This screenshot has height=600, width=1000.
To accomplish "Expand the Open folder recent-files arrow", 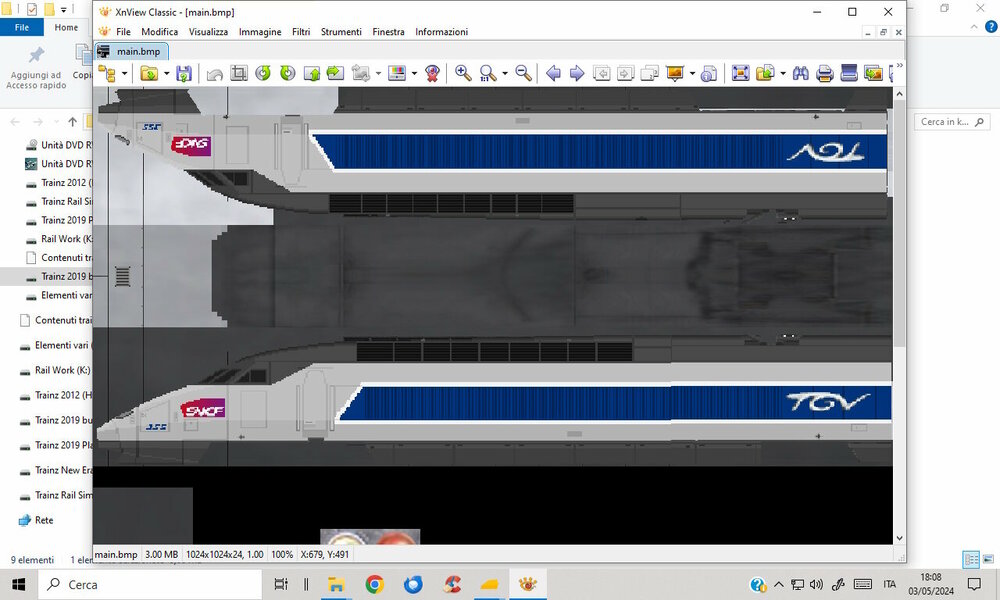I will pyautogui.click(x=166, y=73).
